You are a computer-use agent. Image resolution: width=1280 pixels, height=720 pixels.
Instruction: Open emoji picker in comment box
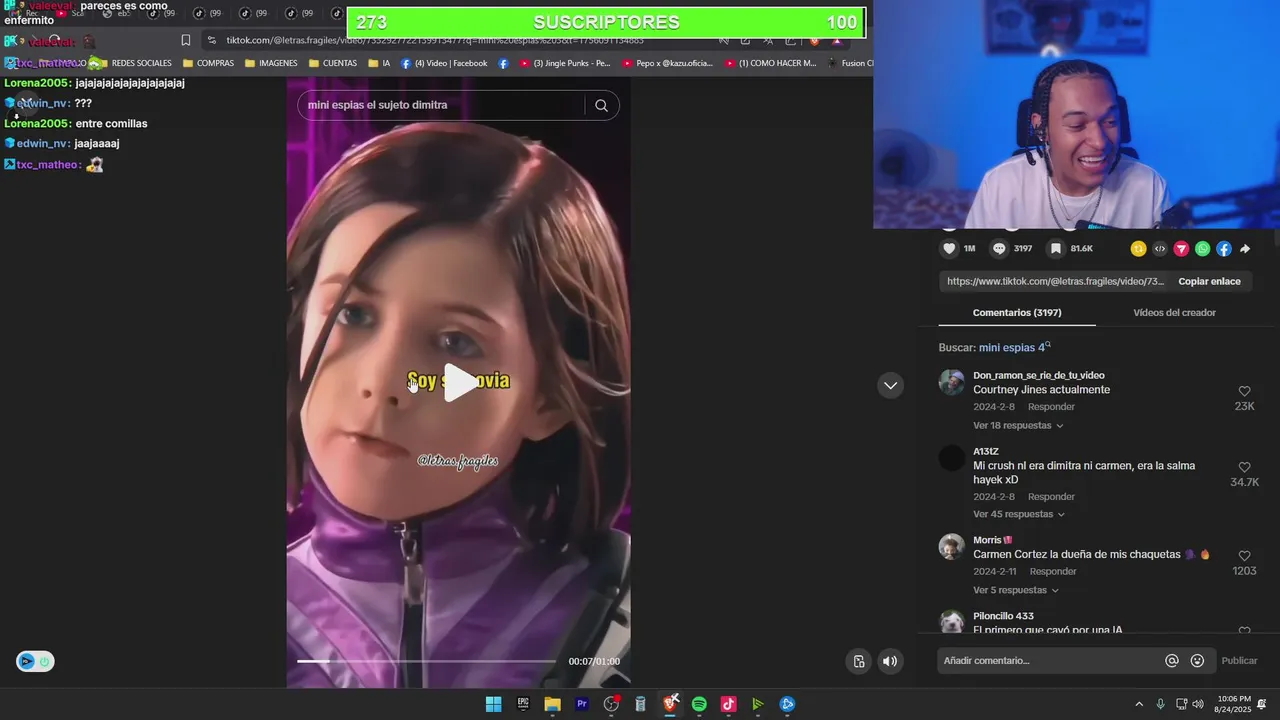tap(1197, 660)
